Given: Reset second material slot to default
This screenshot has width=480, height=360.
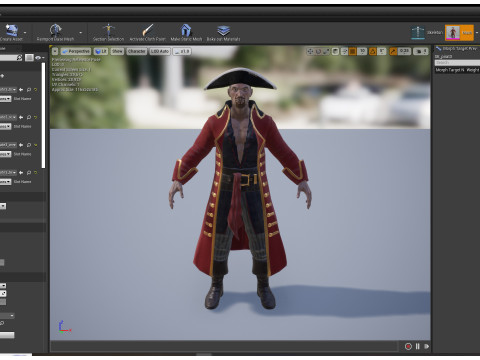Looking at the screenshot, I should pos(36,117).
